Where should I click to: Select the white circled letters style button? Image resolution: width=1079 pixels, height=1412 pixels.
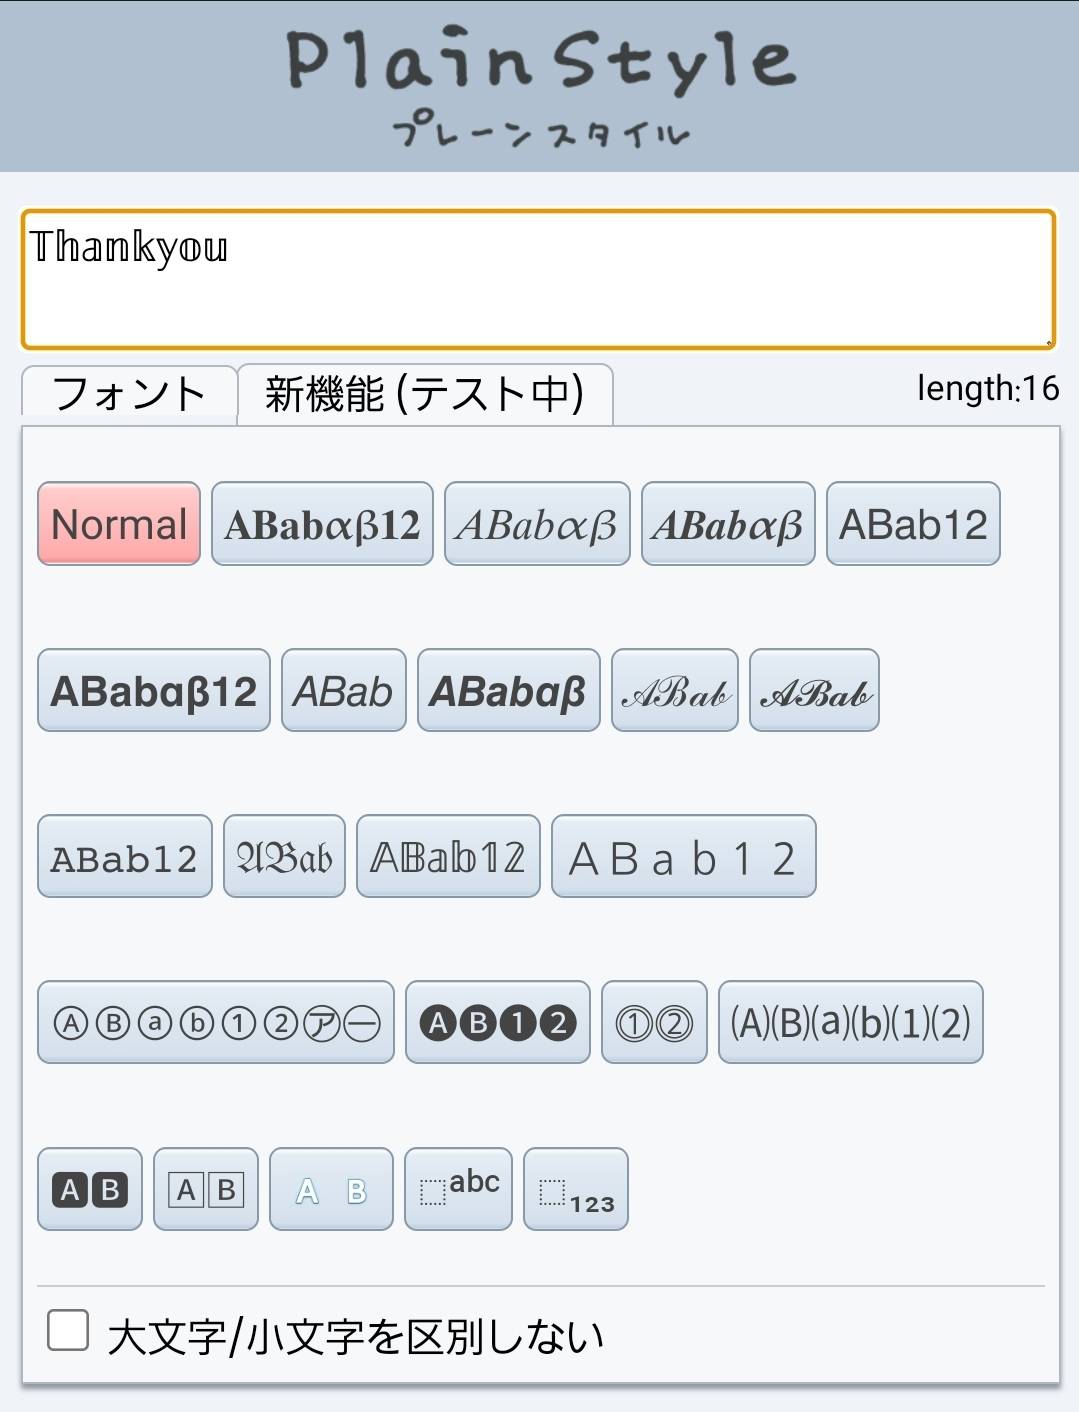(216, 1022)
